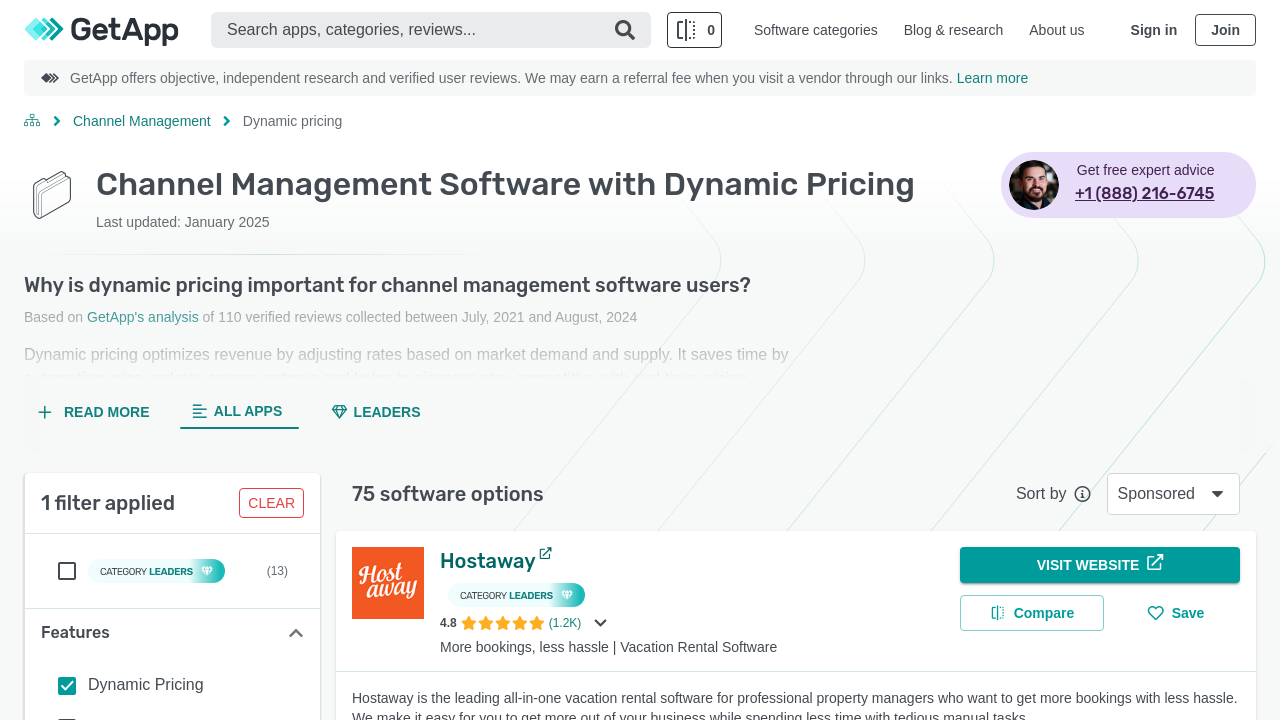Expand the Read More section
The width and height of the screenshot is (1280, 720).
(93, 412)
